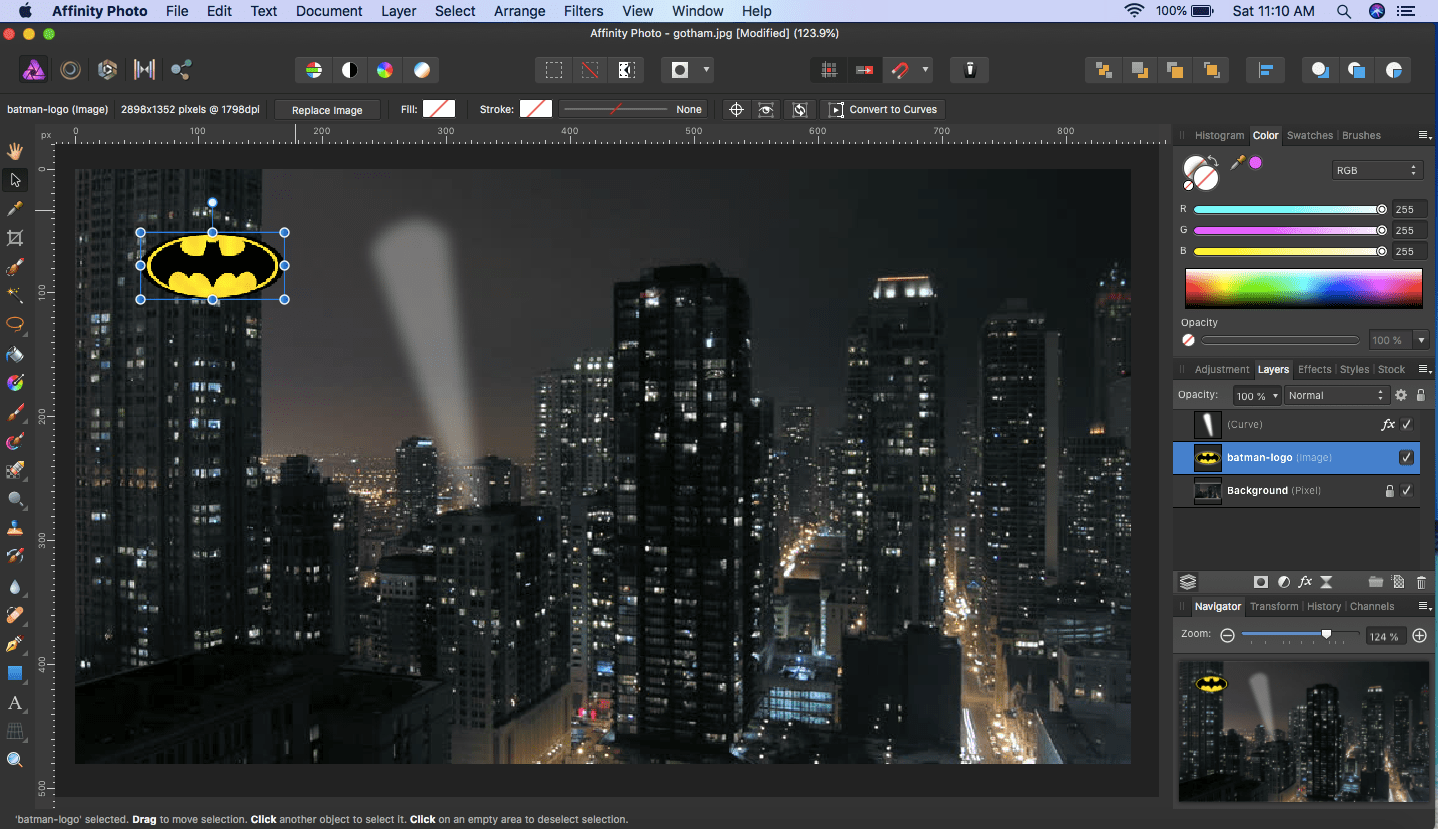Expand the layer Opacity percentage dropdown
Screen dimensions: 1438x829
click(x=1258, y=396)
